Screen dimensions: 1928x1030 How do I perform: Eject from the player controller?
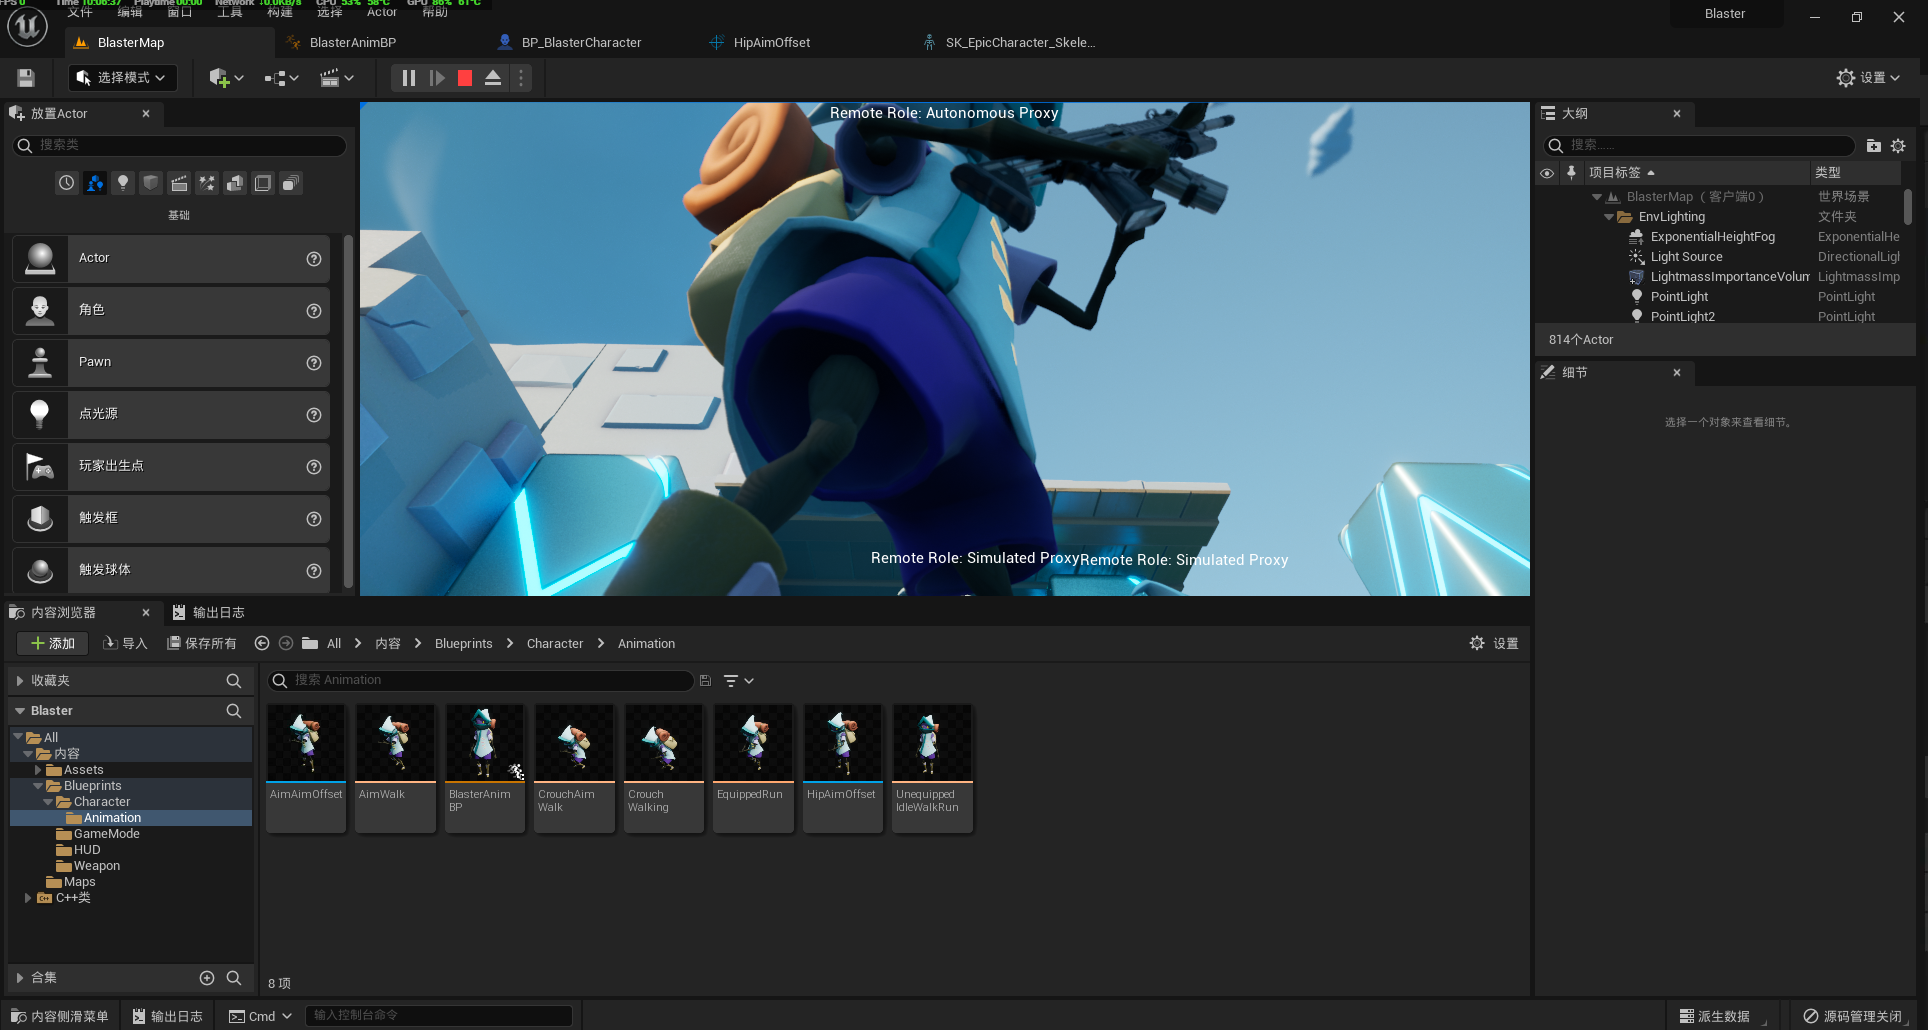pos(493,78)
